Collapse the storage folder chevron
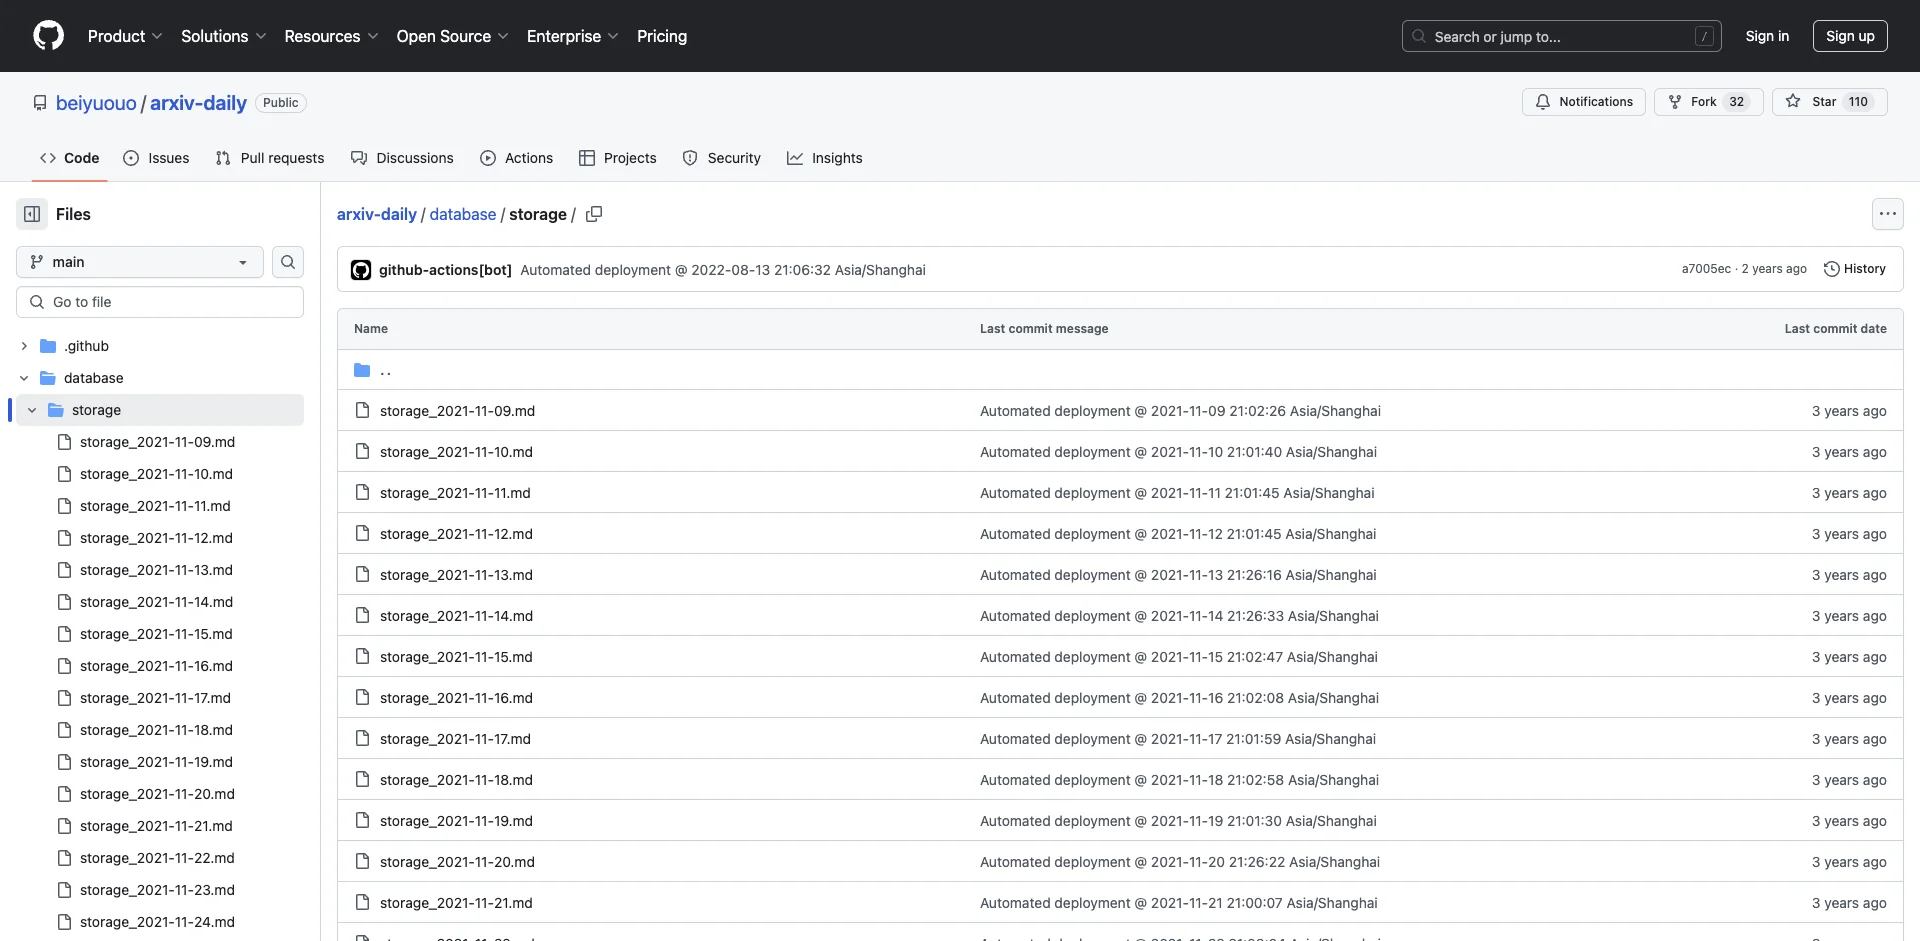The image size is (1920, 941). pos(32,410)
